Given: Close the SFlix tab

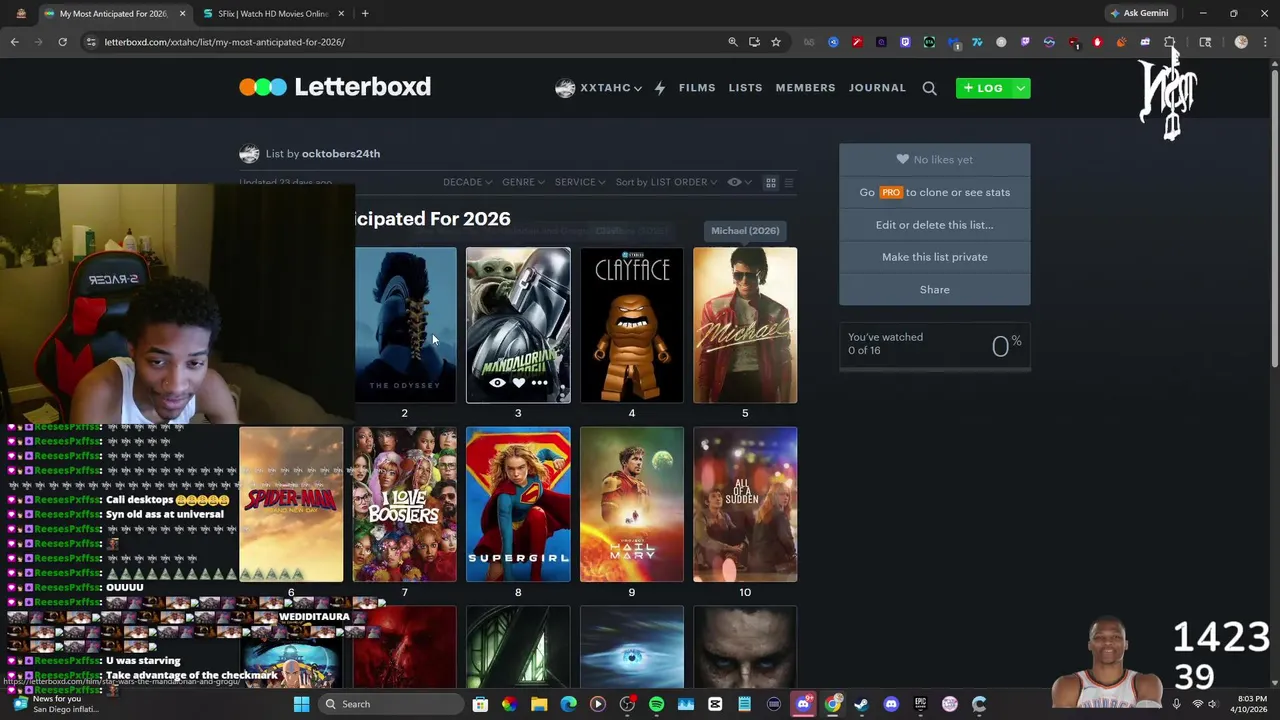Looking at the screenshot, I should coord(341,14).
